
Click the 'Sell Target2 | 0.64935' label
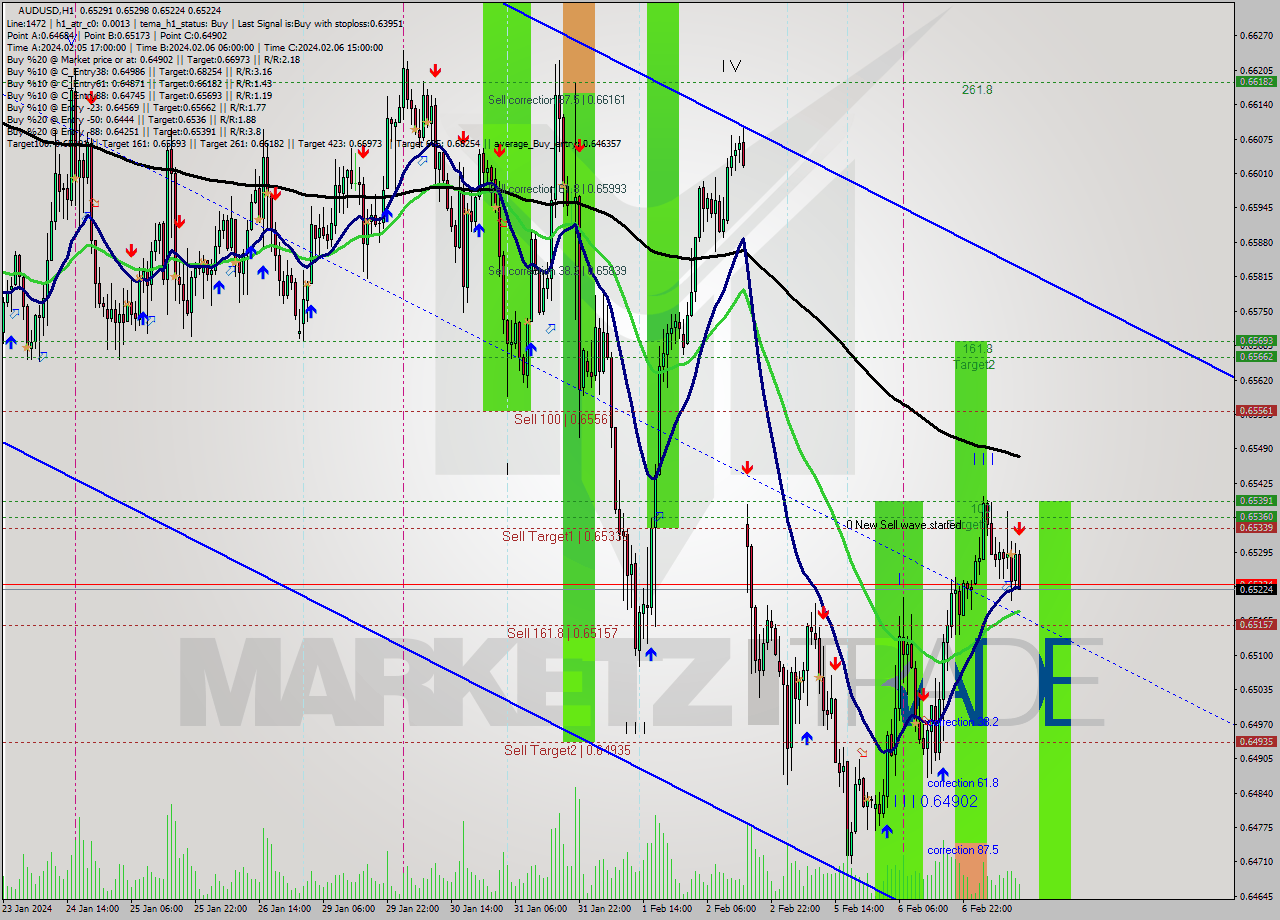click(567, 750)
